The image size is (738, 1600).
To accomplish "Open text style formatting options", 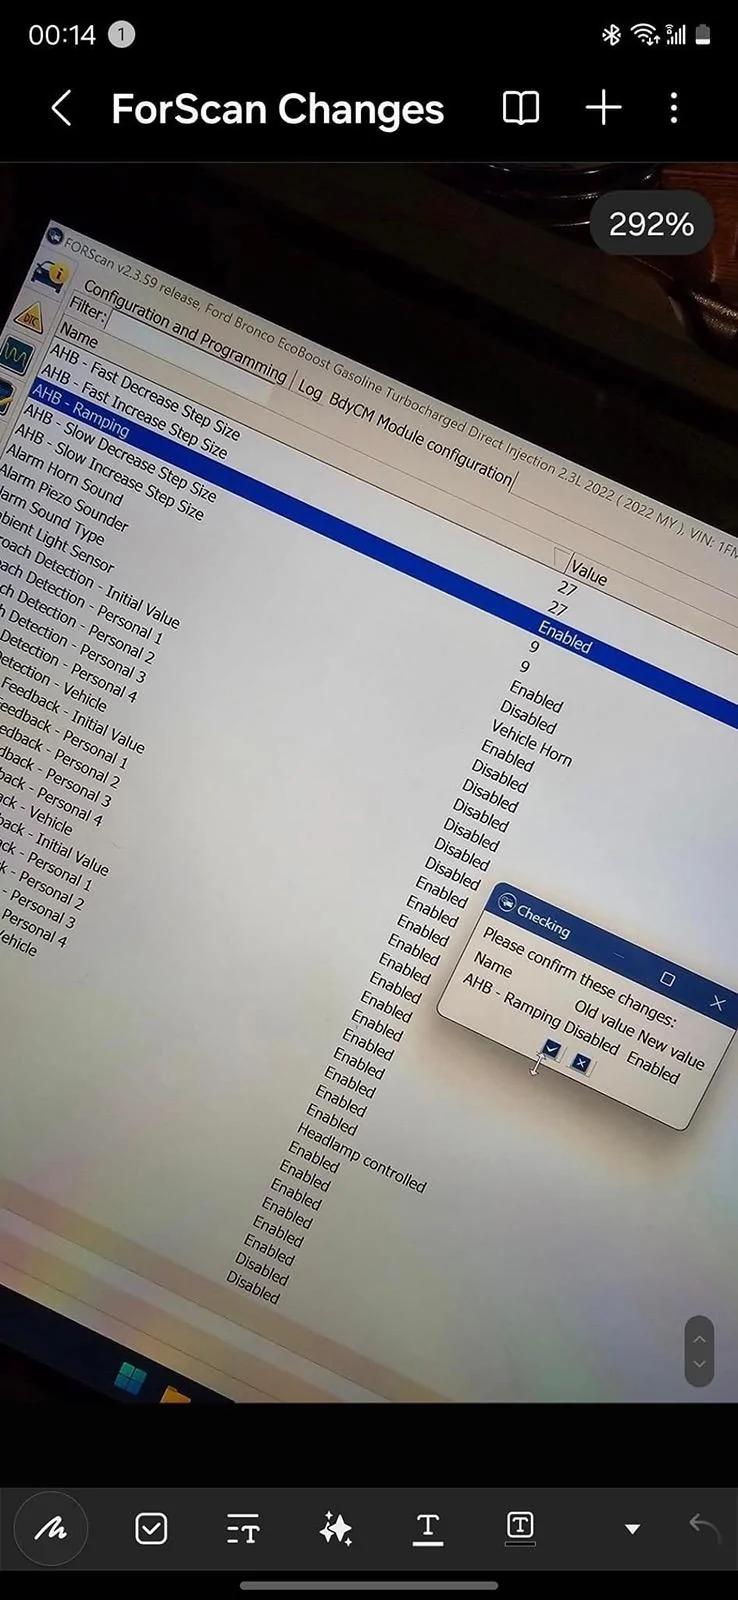I will tap(243, 1528).
